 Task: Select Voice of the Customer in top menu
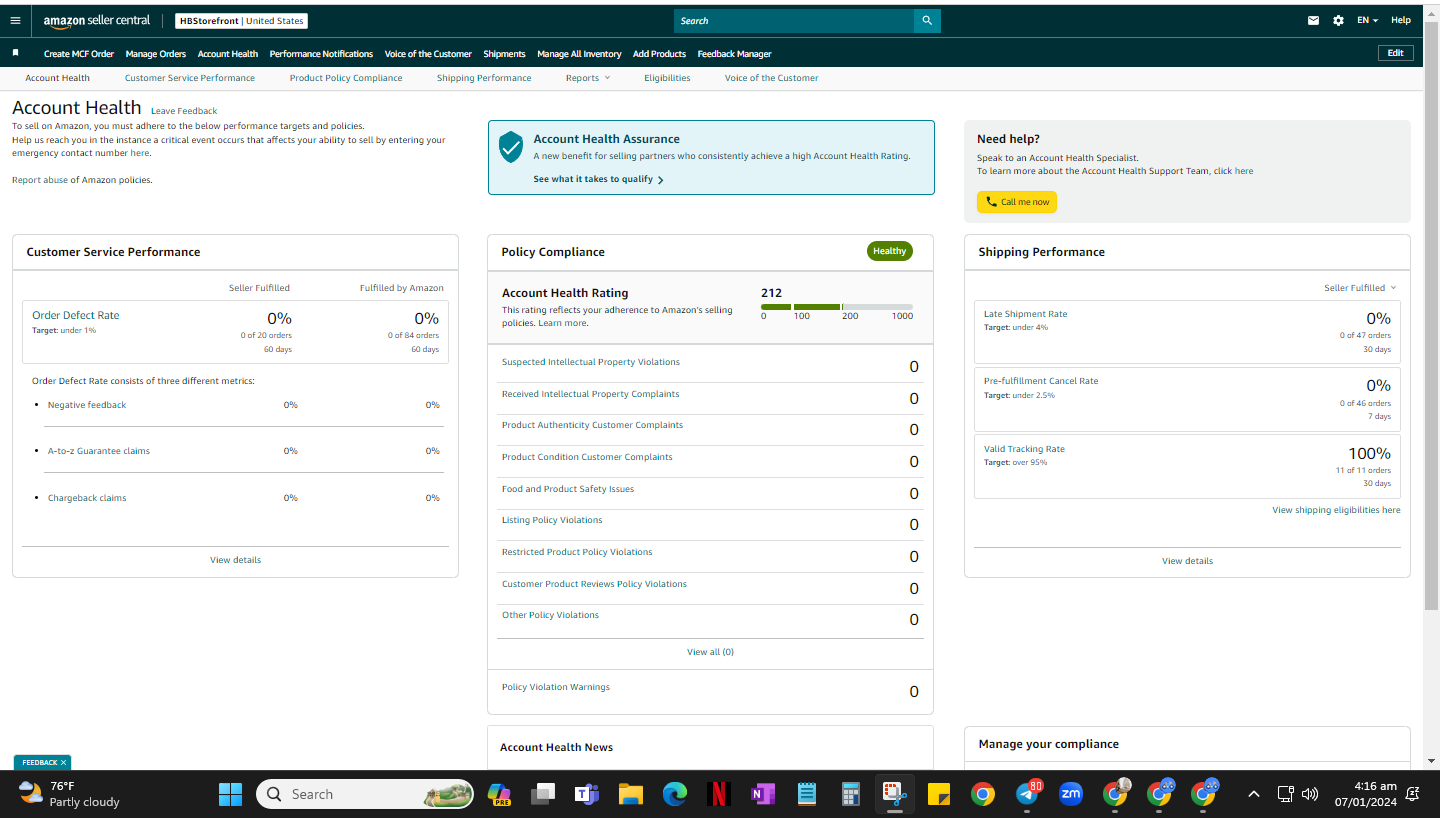[x=428, y=54]
